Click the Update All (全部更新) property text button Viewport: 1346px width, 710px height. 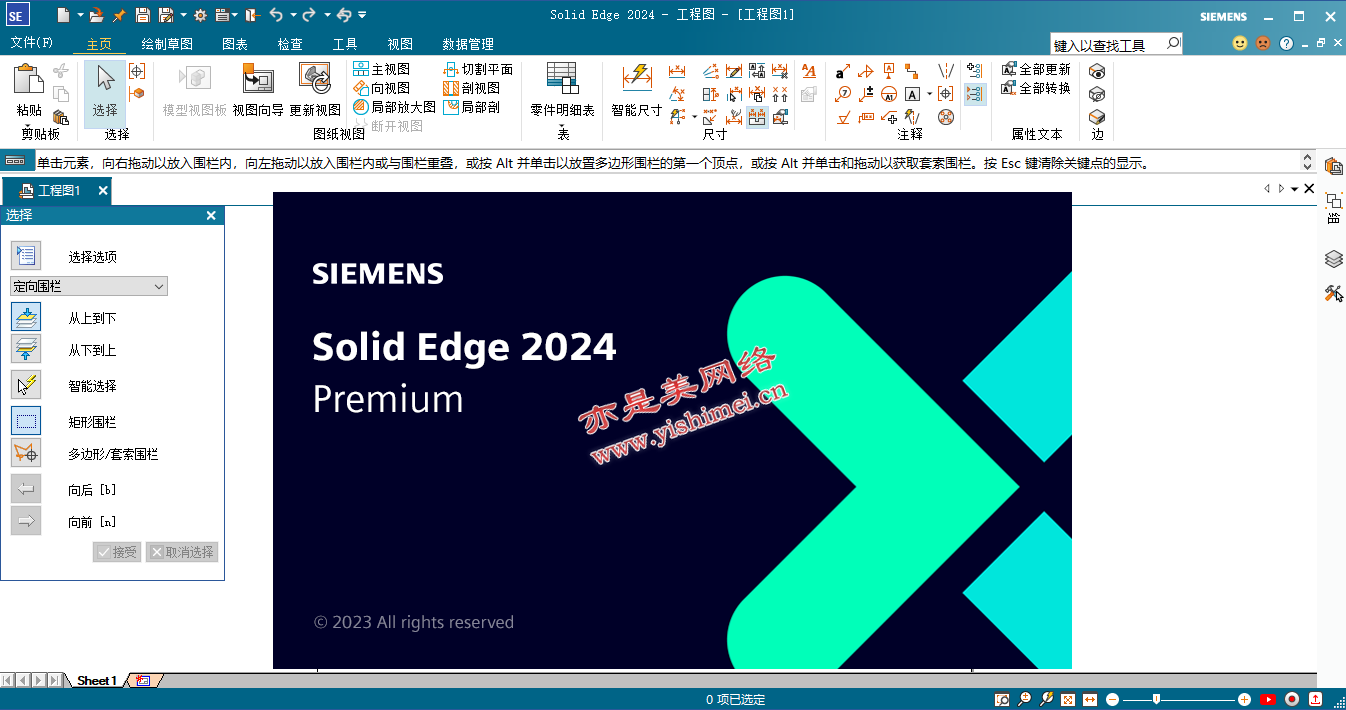(1036, 69)
